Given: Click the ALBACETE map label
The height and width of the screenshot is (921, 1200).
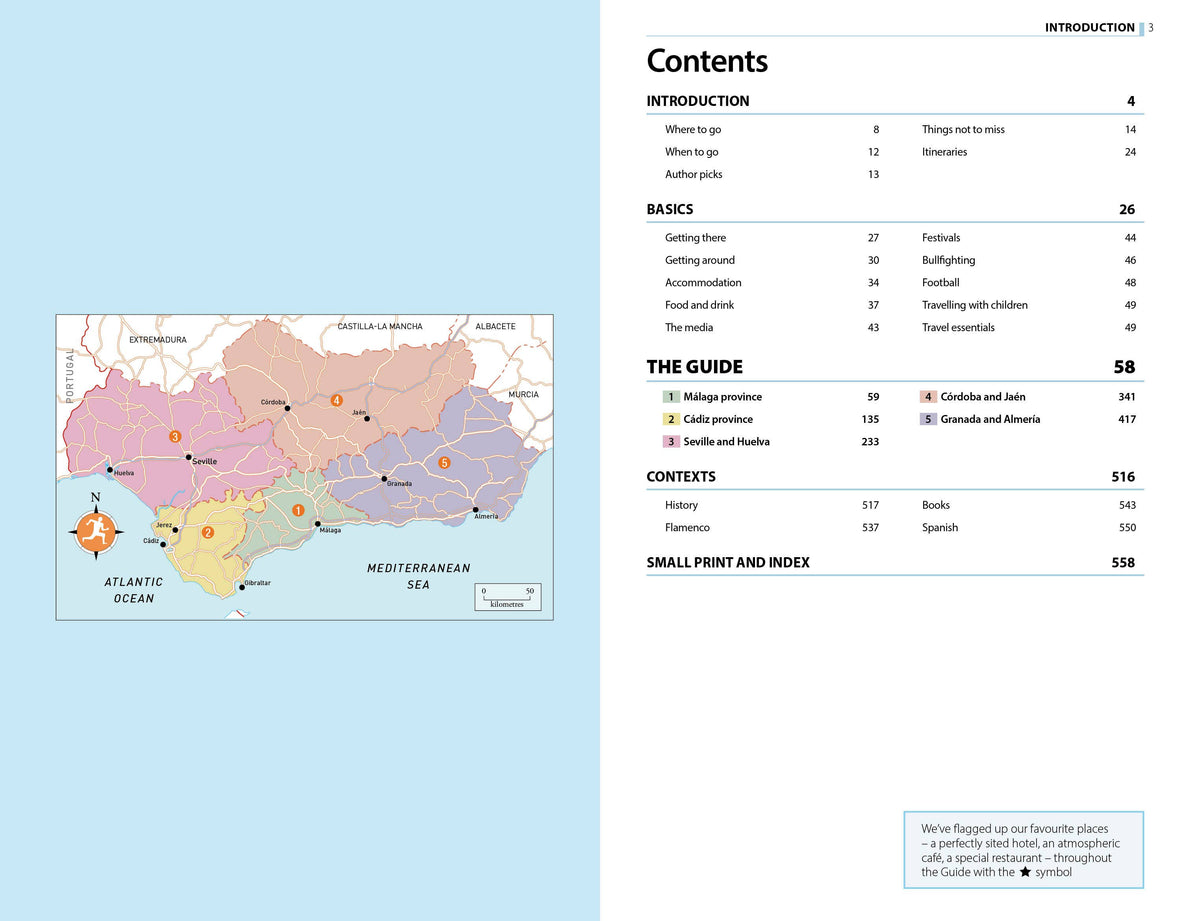Looking at the screenshot, I should [x=495, y=327].
